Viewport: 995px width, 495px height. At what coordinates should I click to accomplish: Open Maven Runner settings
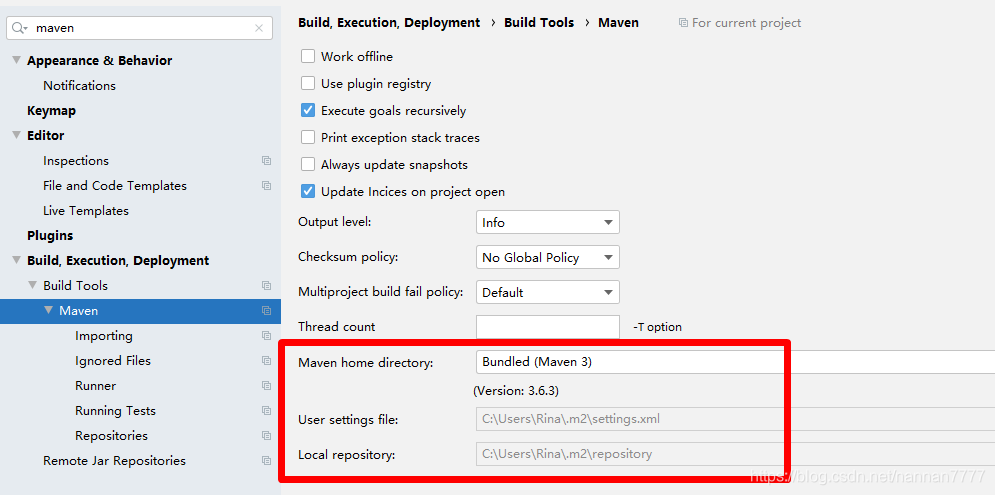coord(95,386)
